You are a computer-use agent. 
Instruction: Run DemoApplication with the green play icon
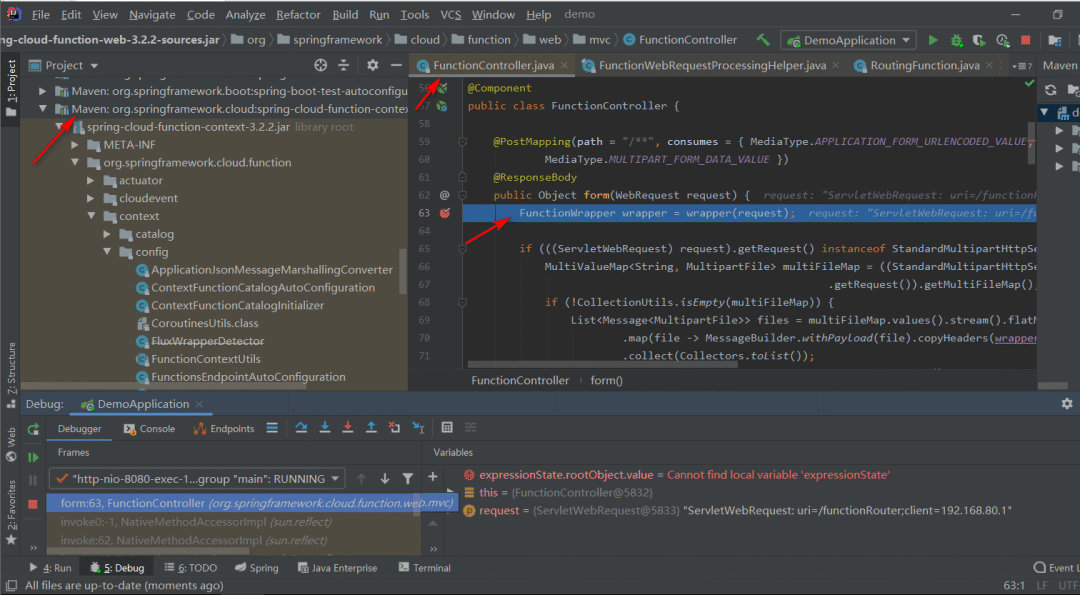tap(933, 40)
